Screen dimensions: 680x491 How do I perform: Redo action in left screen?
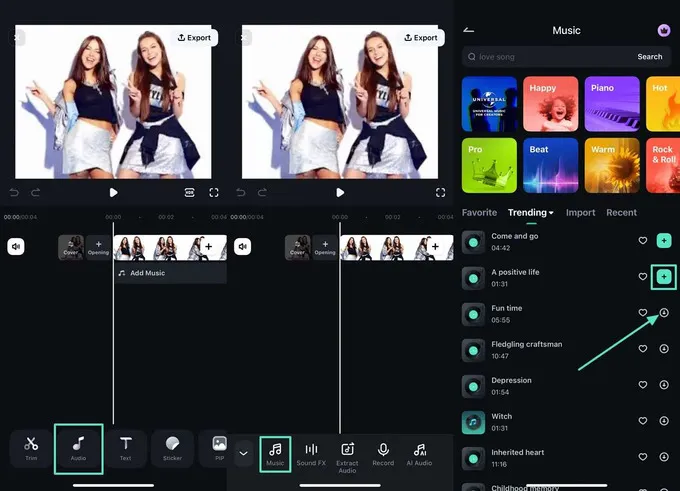click(36, 192)
